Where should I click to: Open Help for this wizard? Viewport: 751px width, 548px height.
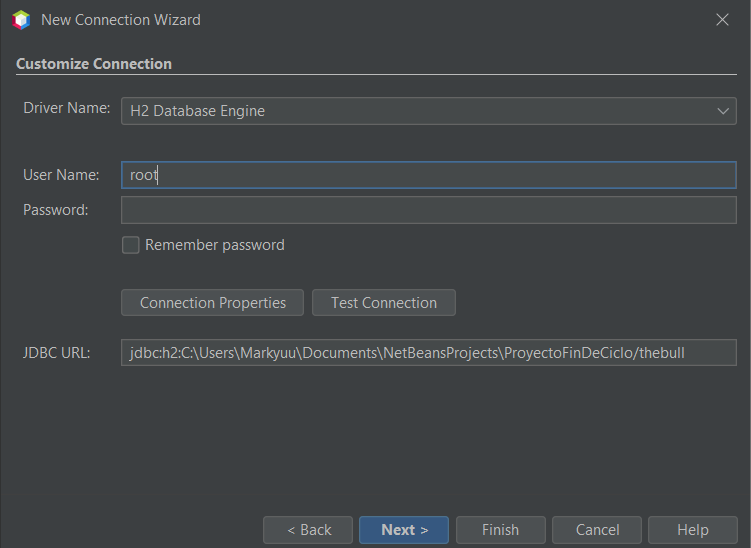click(x=693, y=530)
